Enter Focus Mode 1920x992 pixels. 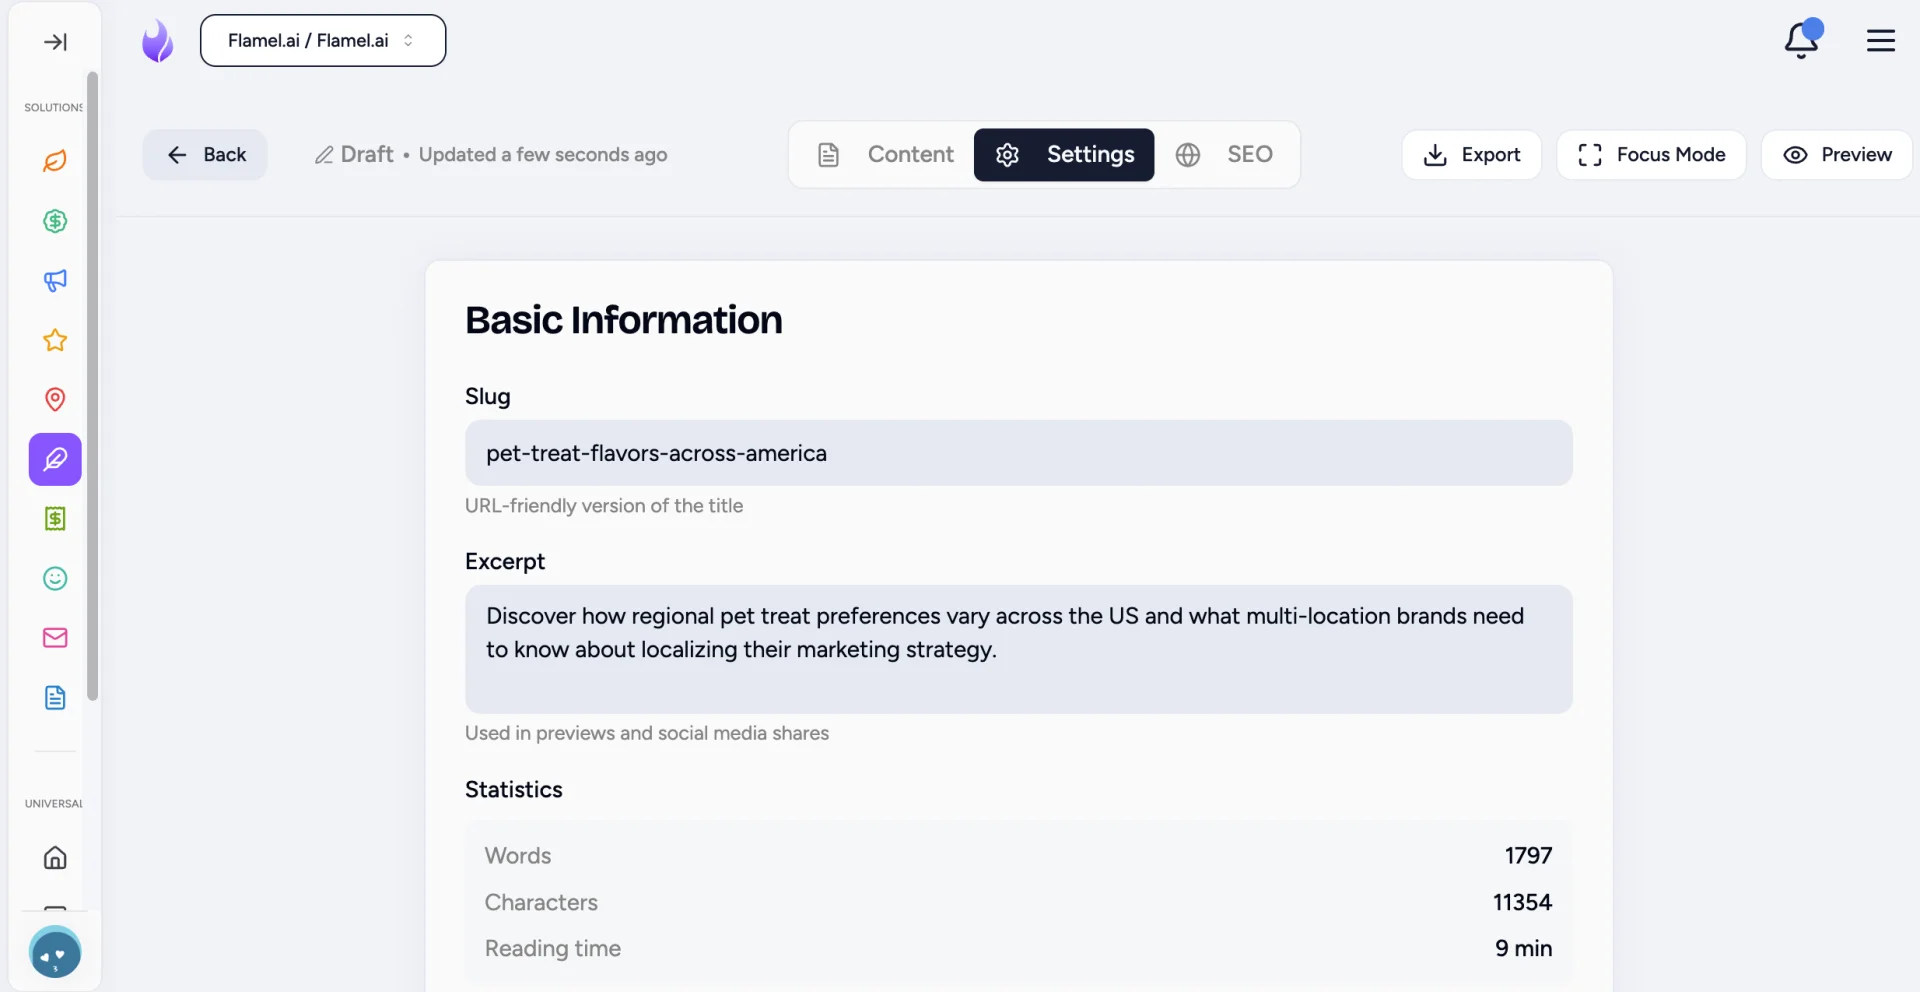click(1651, 155)
